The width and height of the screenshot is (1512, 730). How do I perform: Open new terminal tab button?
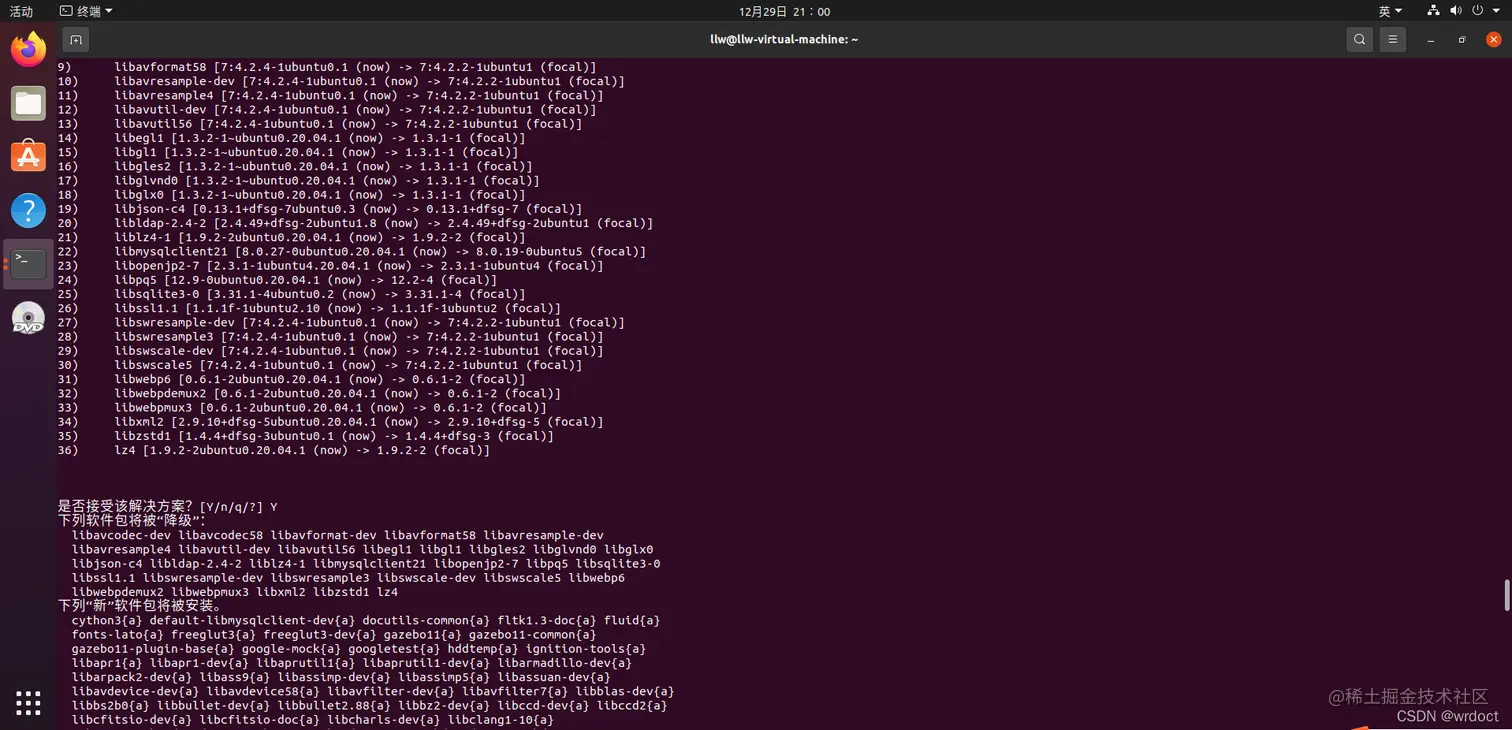[x=76, y=39]
